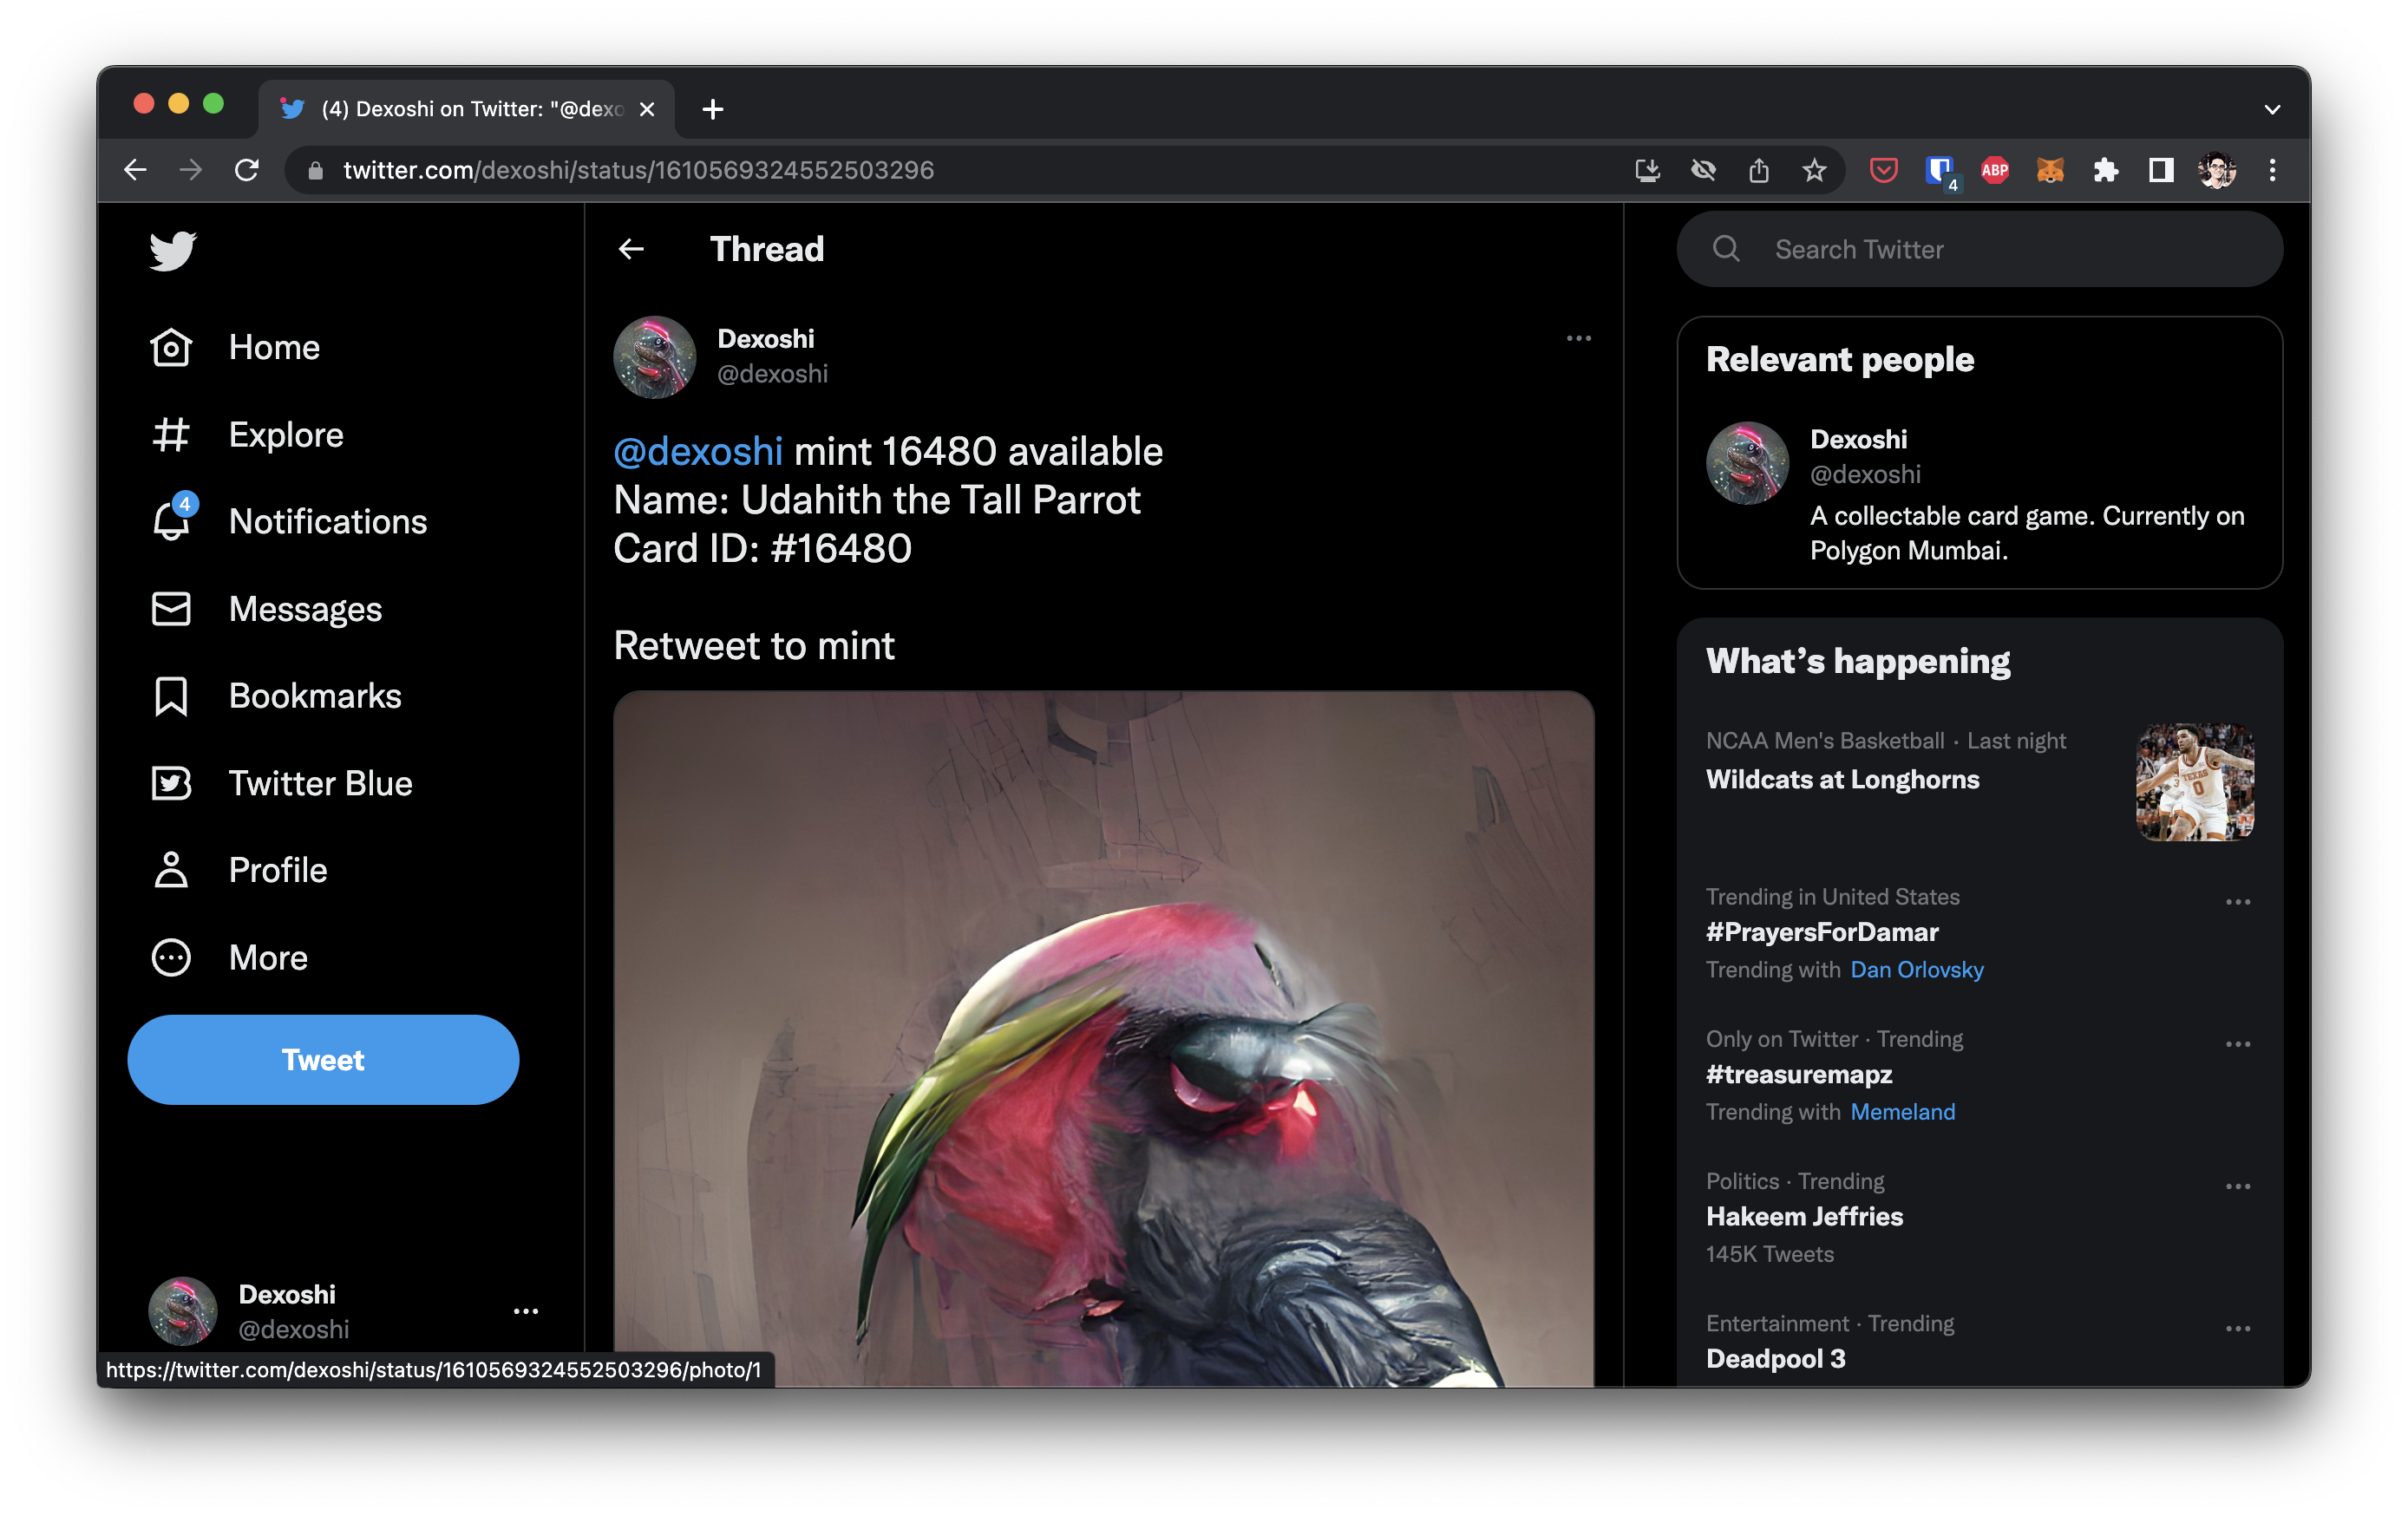This screenshot has width=2408, height=1516.
Task: Open options for #PrayersForDamar trend
Action: click(2238, 901)
